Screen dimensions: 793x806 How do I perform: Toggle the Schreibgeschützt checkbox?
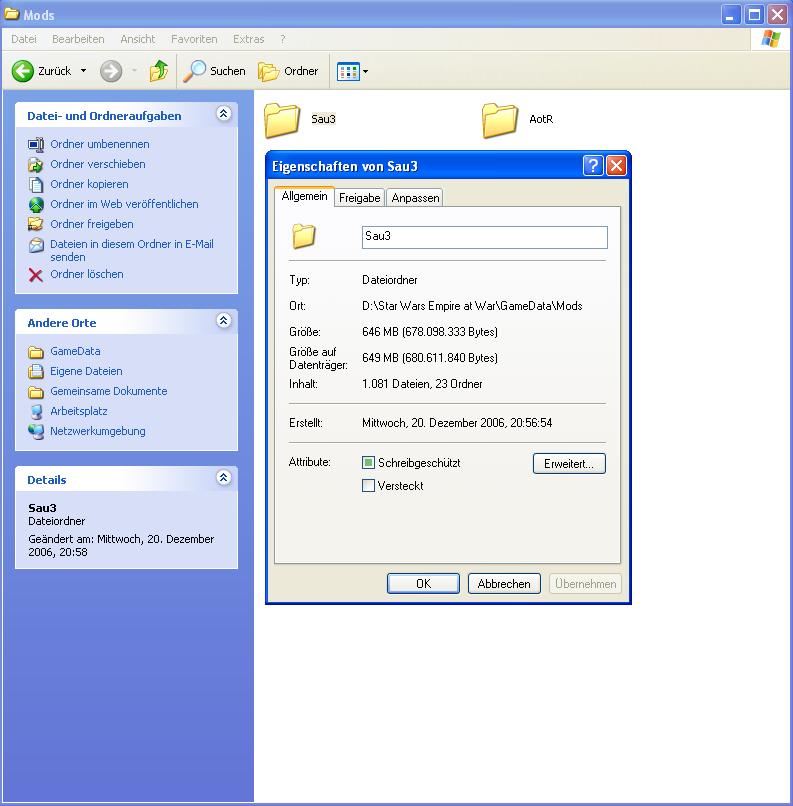point(368,463)
